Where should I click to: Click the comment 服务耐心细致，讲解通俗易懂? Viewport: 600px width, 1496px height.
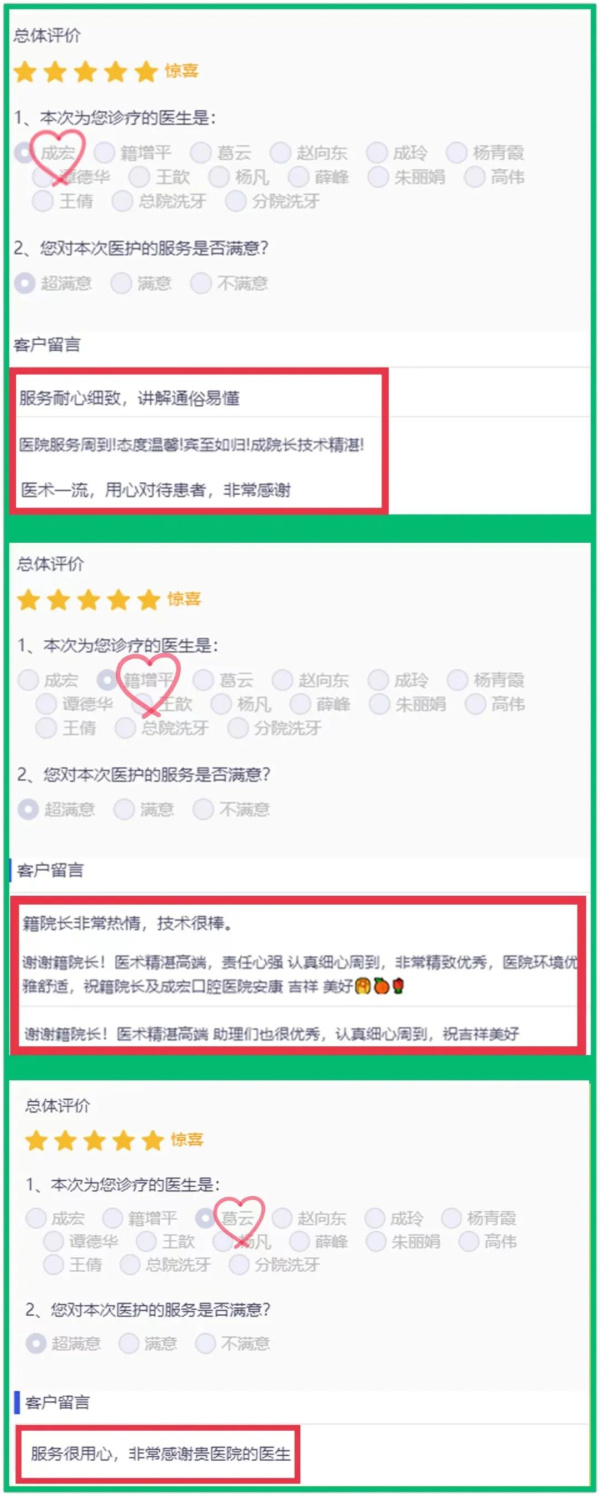130,399
